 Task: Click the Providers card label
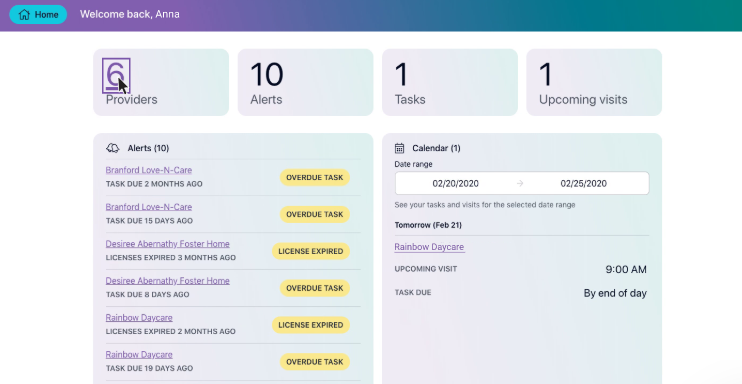(x=132, y=100)
